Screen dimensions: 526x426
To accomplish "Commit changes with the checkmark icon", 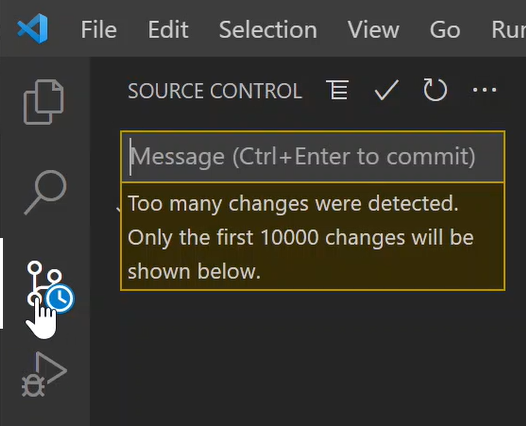I will (x=386, y=90).
